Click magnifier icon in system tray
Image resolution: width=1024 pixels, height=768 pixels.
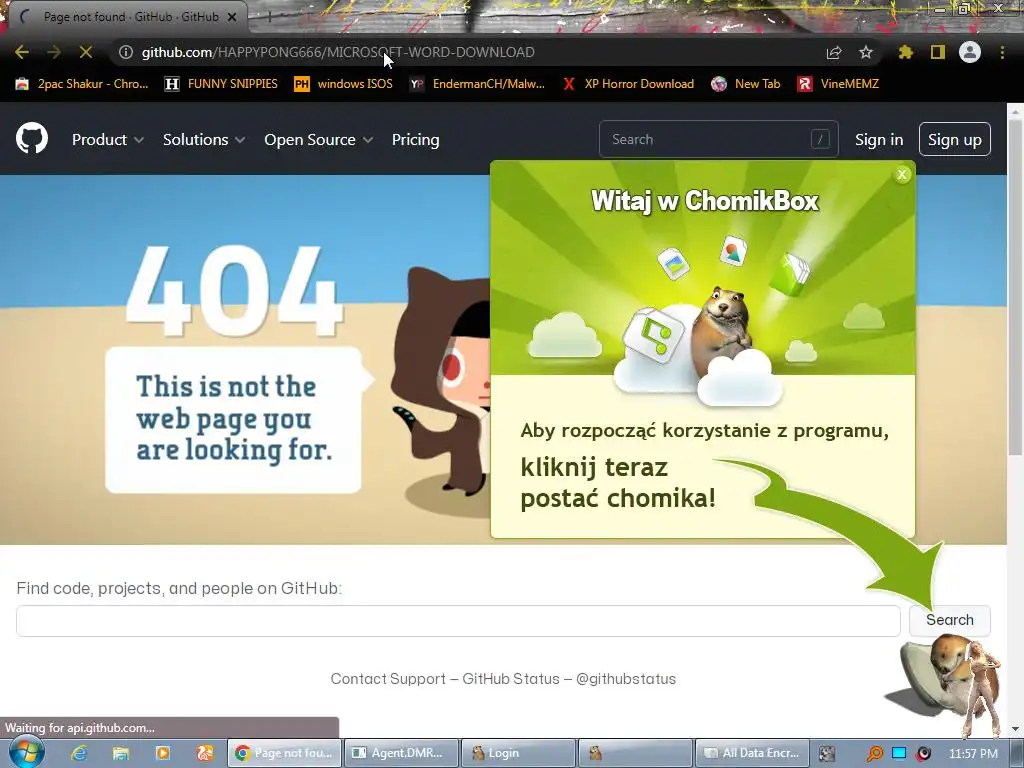click(x=874, y=754)
